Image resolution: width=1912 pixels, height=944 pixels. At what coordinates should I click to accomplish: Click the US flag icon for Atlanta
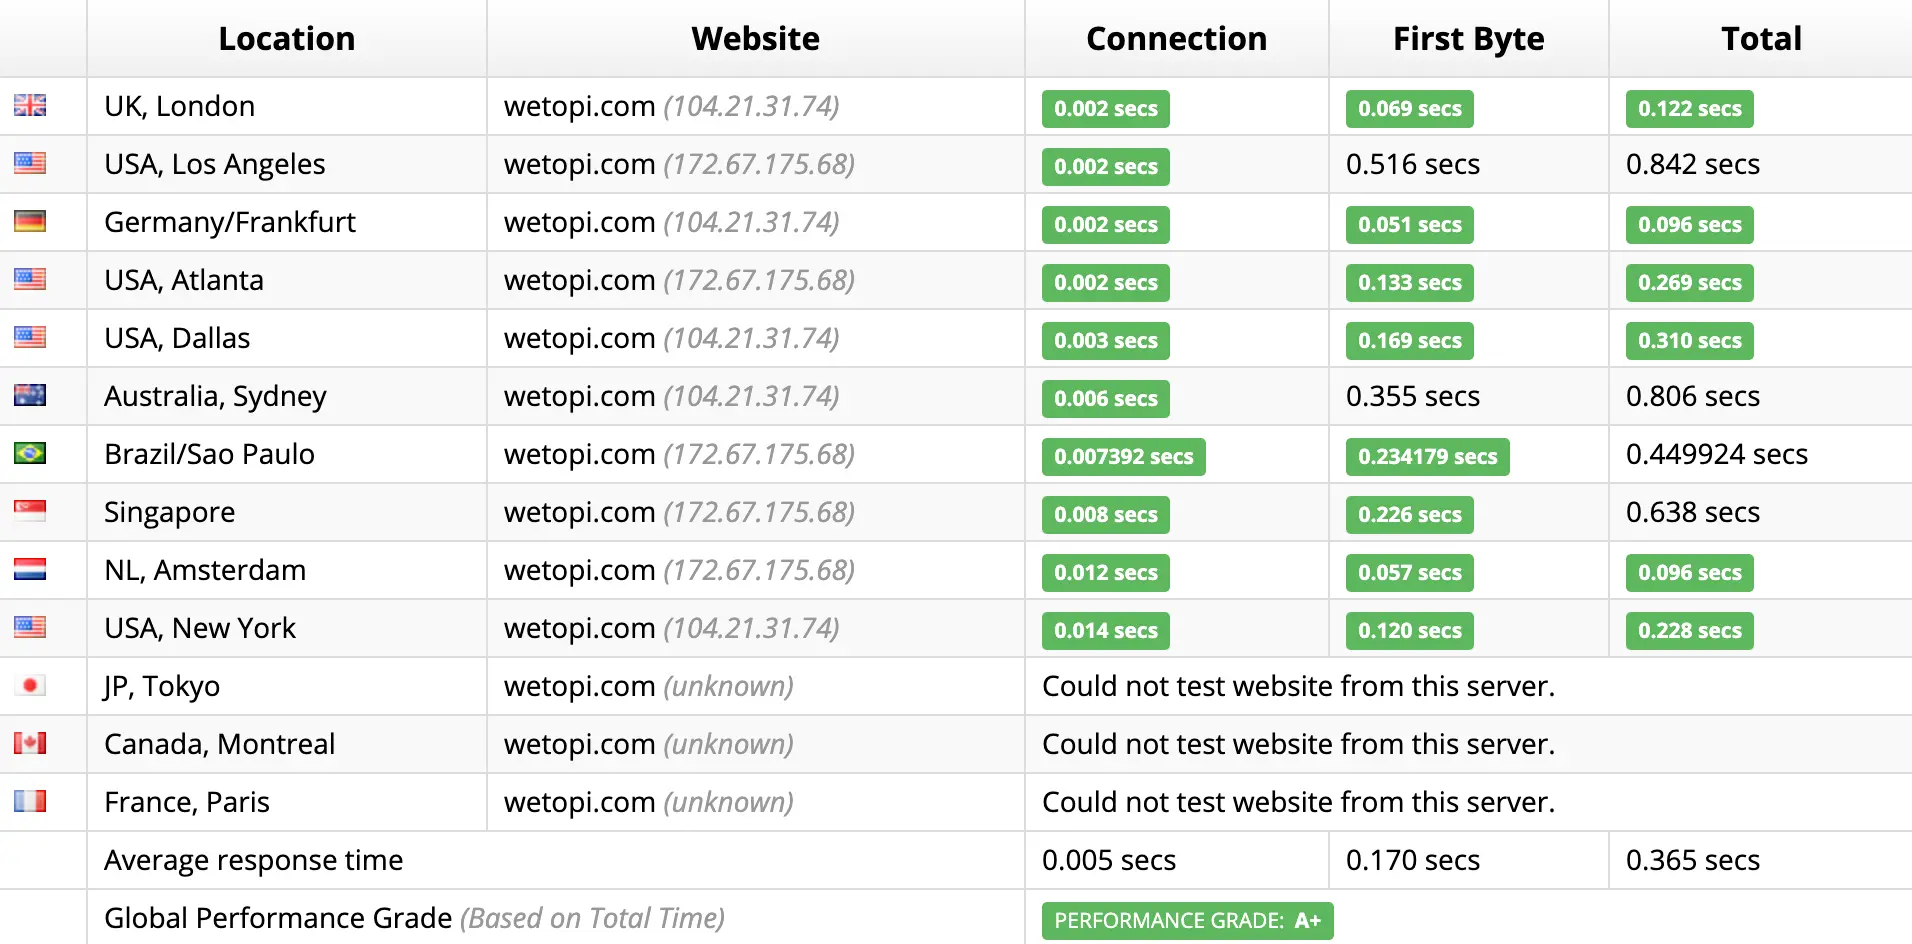(30, 279)
